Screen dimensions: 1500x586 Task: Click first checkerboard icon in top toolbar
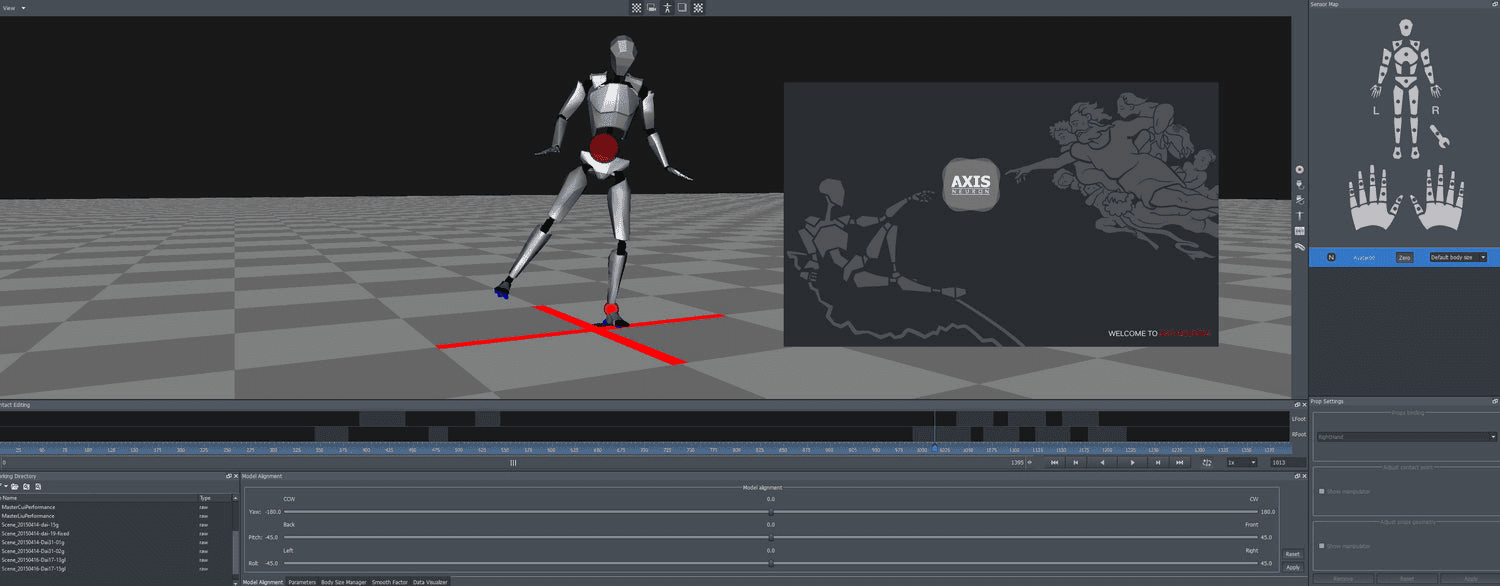[x=636, y=7]
